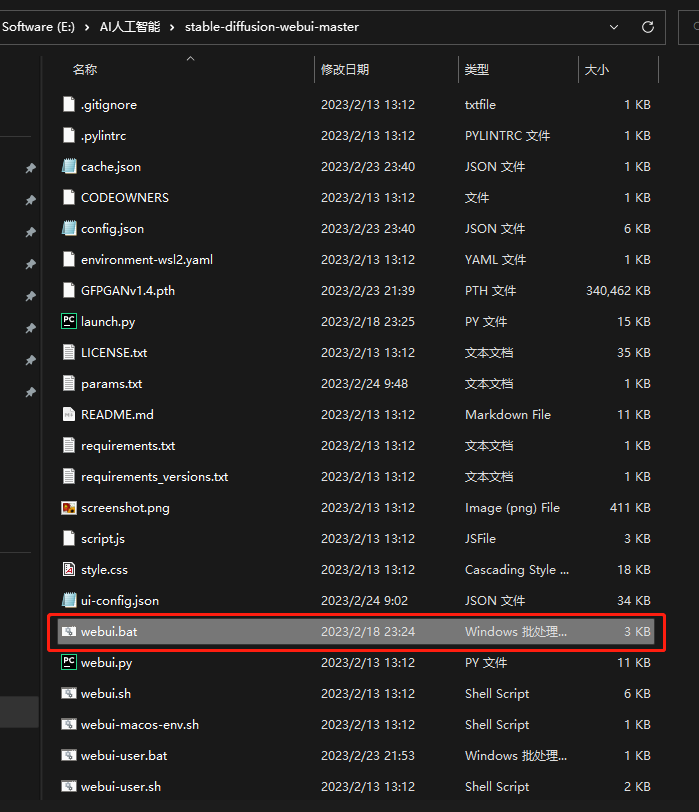699x812 pixels.
Task: Sort files by 名称 column
Action: tap(85, 69)
